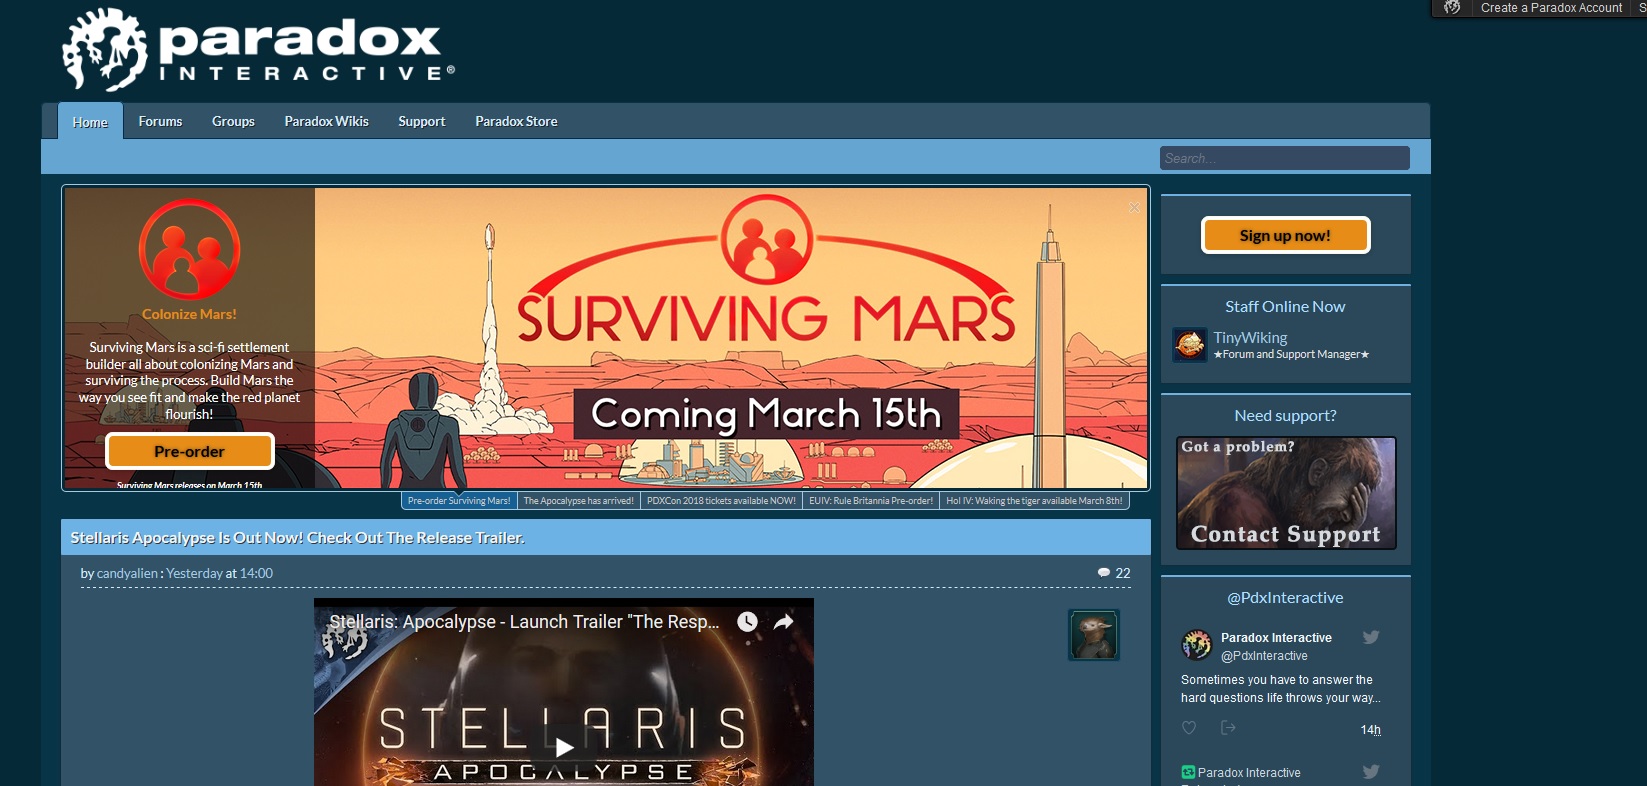Open Paradox Wikis in the navigation
This screenshot has width=1647, height=786.
tap(326, 121)
